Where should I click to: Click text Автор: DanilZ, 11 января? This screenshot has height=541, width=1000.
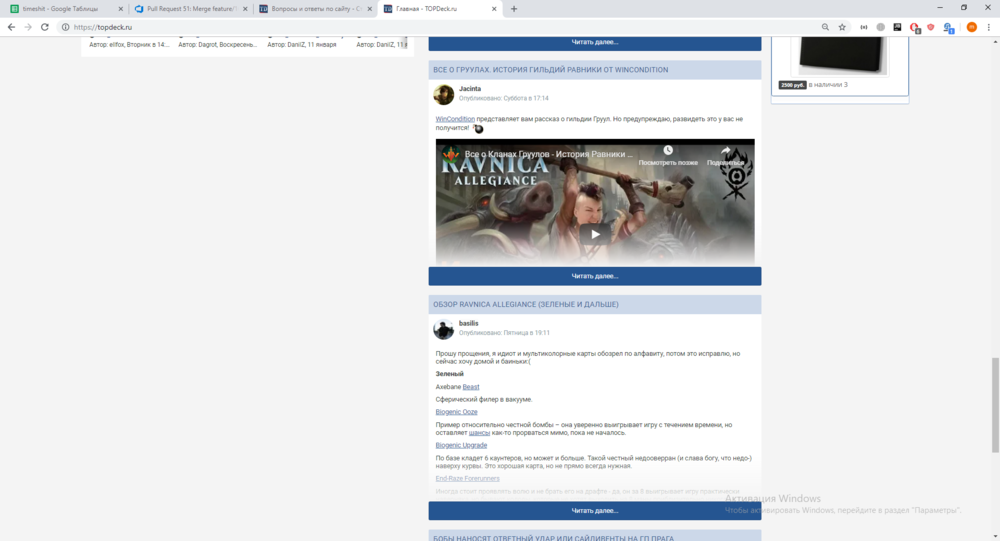(302, 45)
